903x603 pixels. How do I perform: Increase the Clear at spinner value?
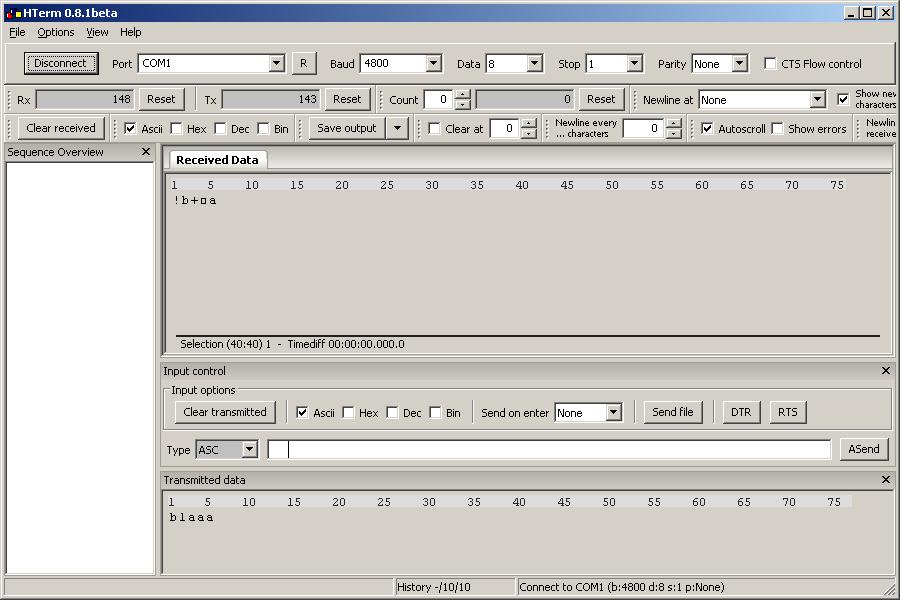(x=529, y=123)
